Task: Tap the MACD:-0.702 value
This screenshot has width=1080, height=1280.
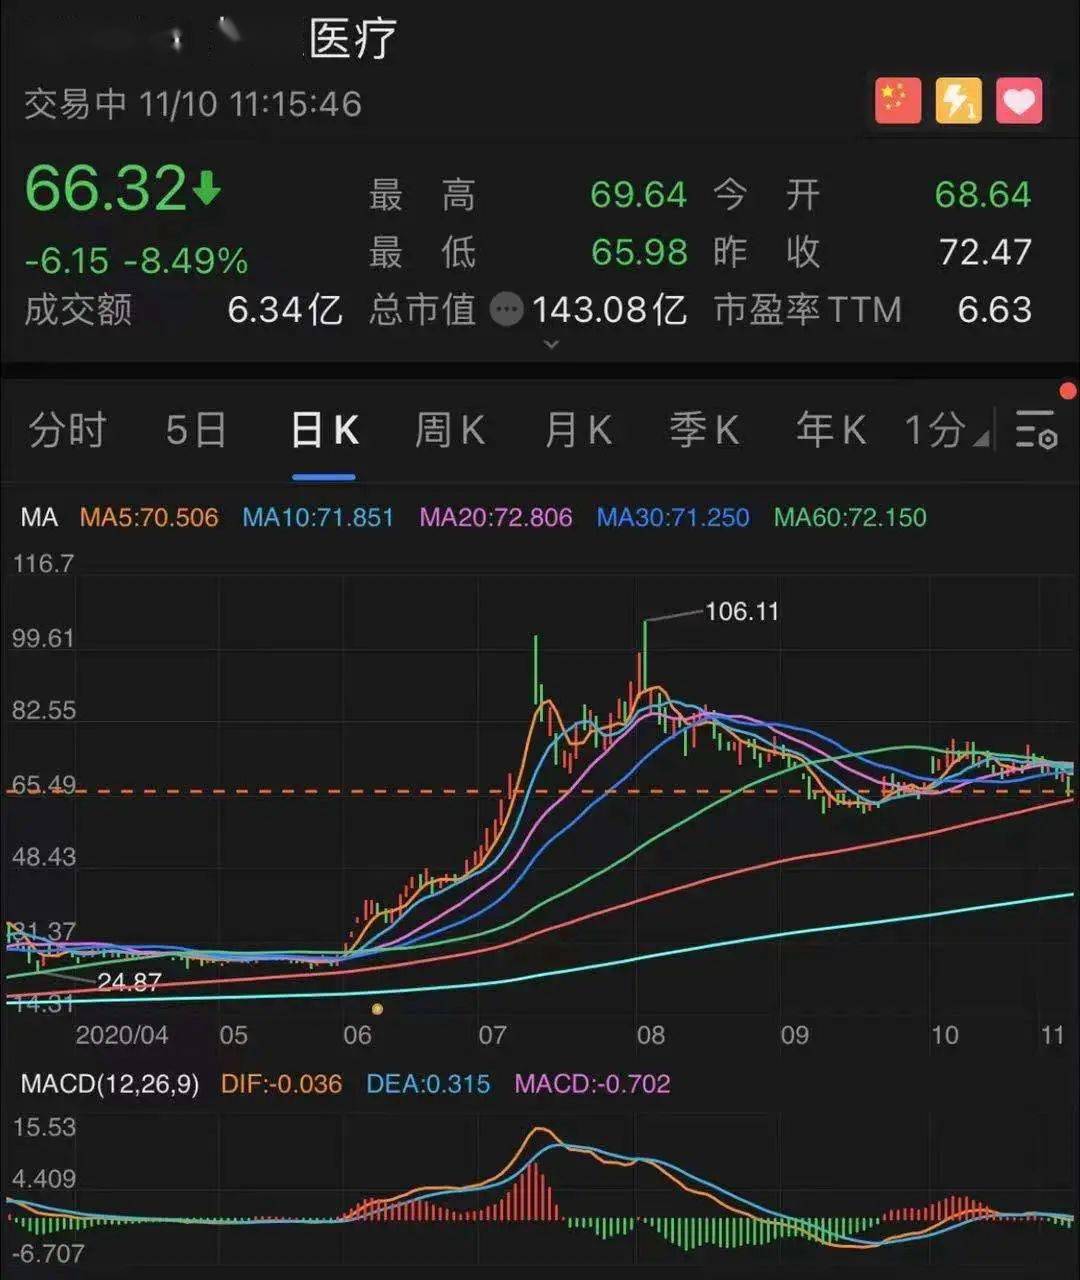Action: 592,1084
